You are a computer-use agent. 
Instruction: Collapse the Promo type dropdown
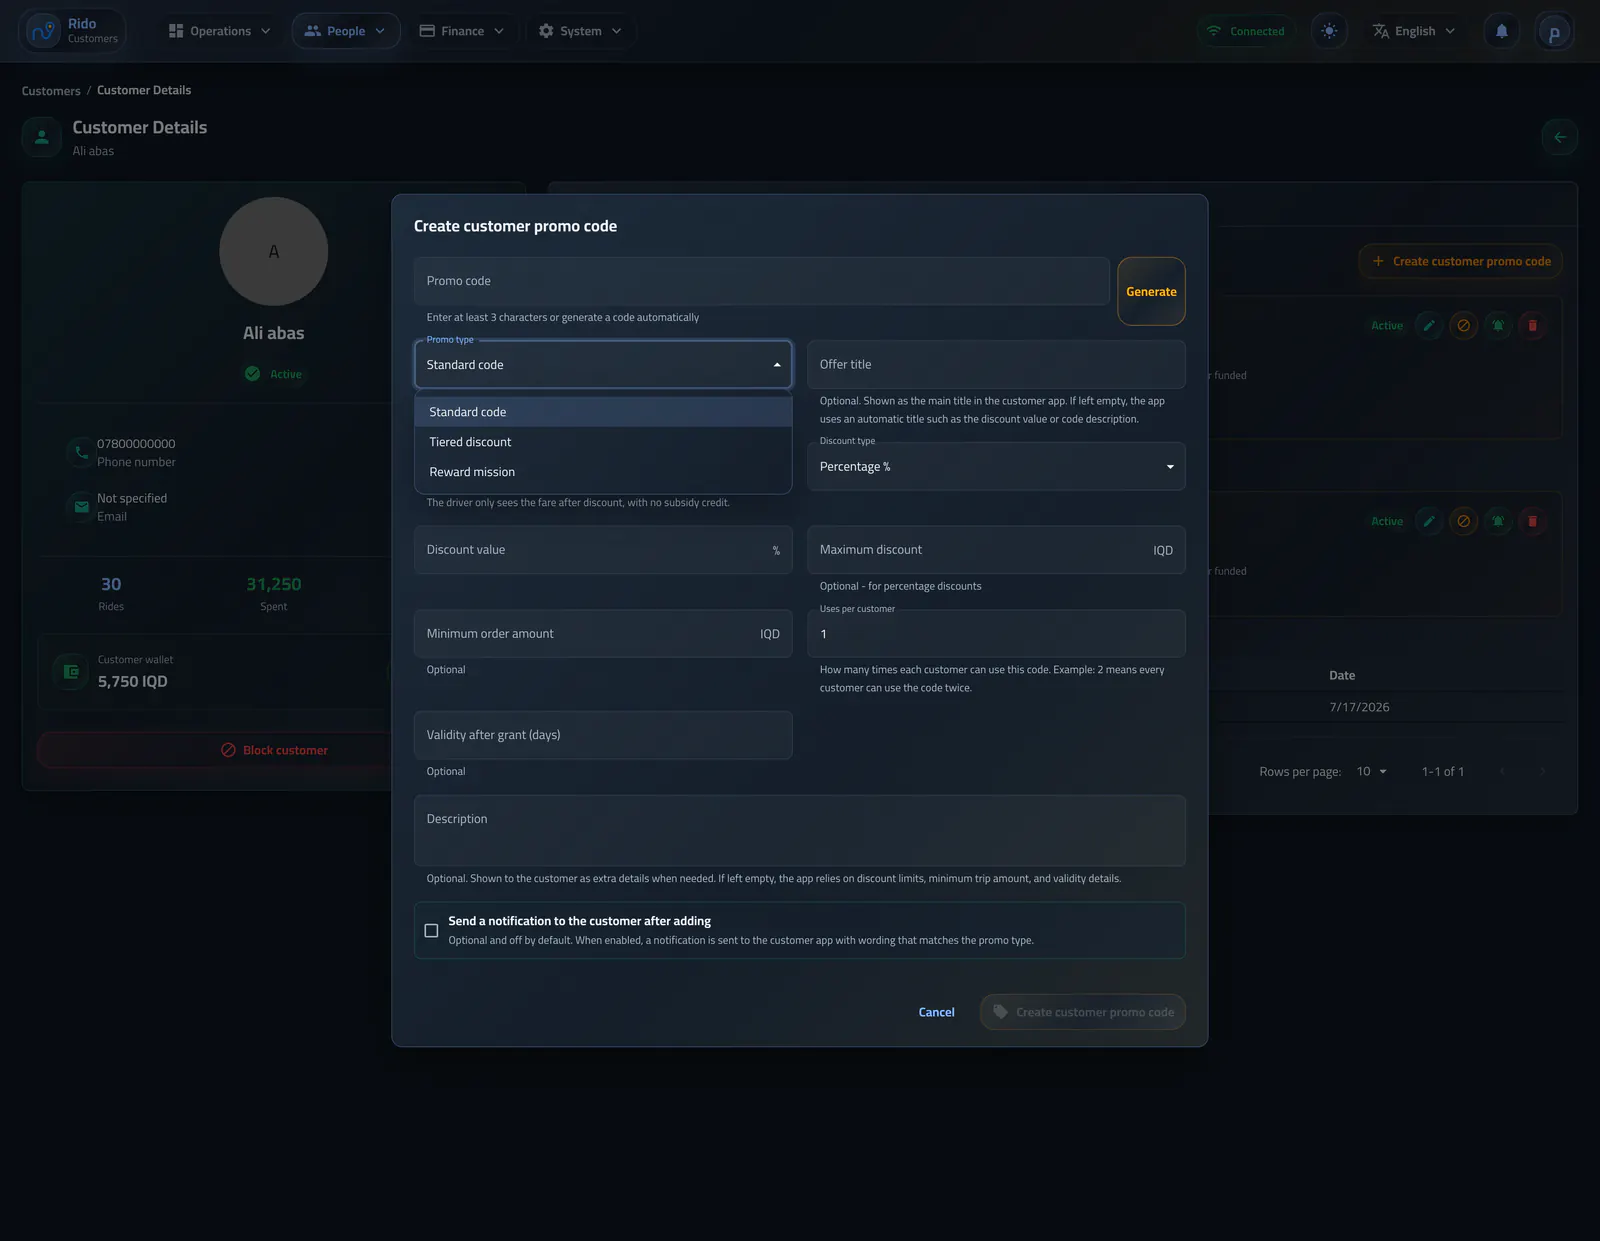coord(603,365)
